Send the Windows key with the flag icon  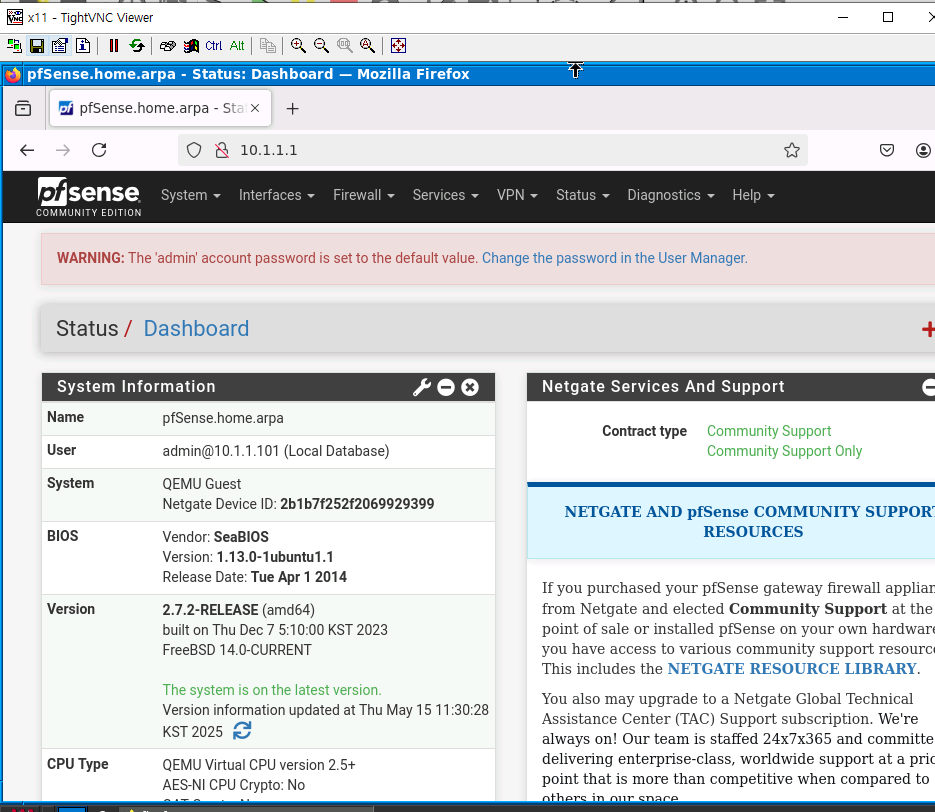click(191, 45)
